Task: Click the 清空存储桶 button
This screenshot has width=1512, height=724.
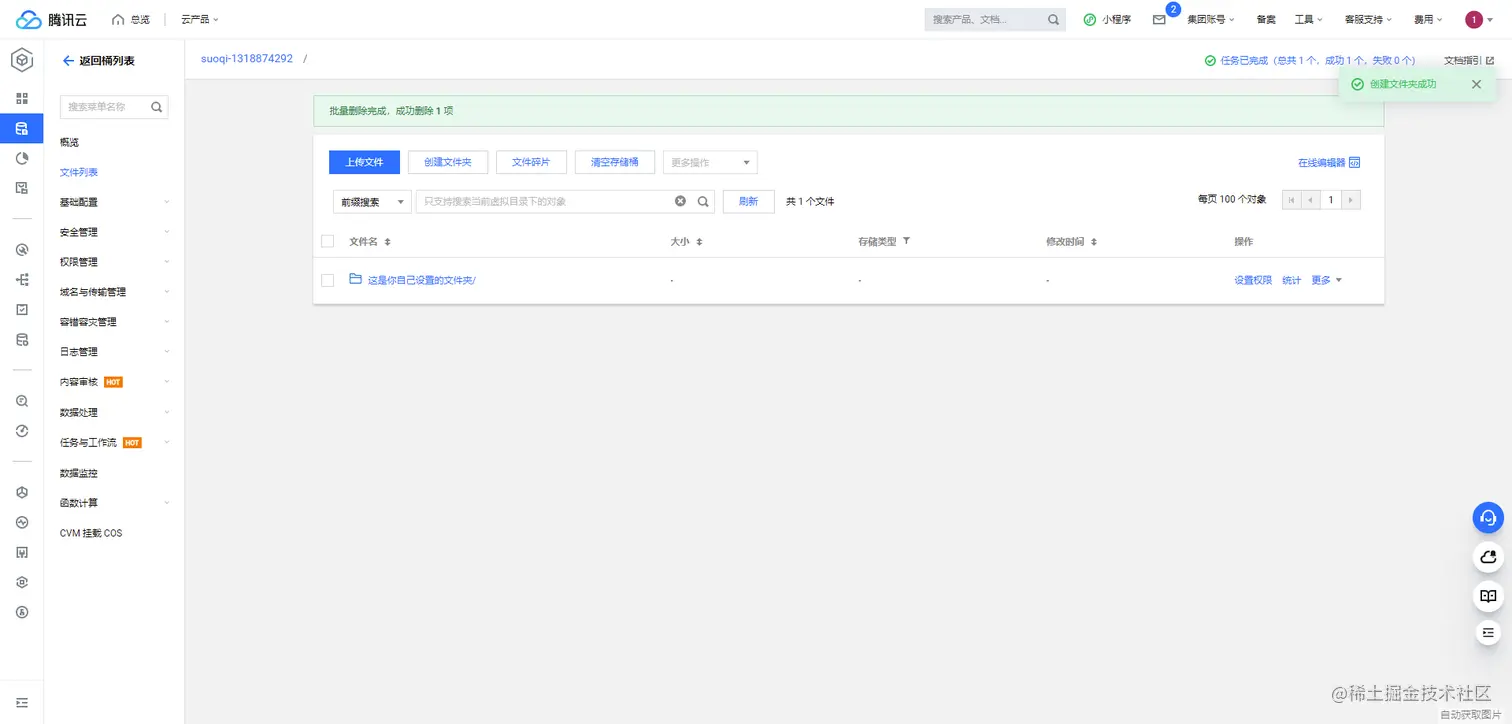Action: tap(615, 162)
